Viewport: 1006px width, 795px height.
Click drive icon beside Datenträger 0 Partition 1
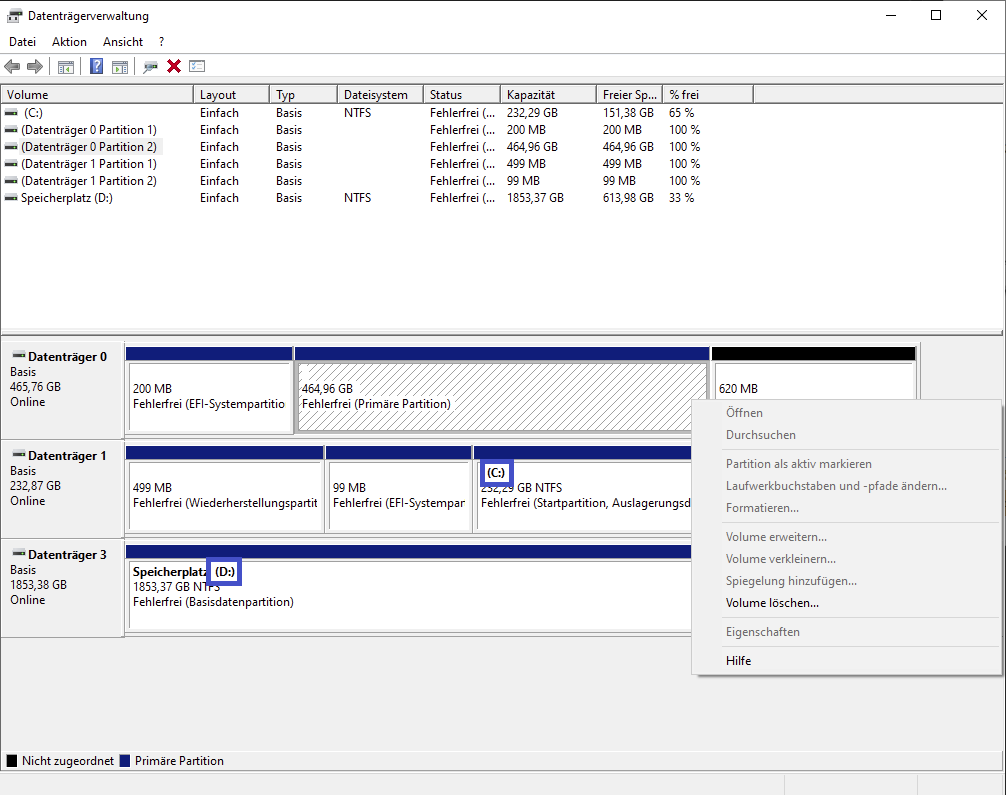click(x=11, y=130)
